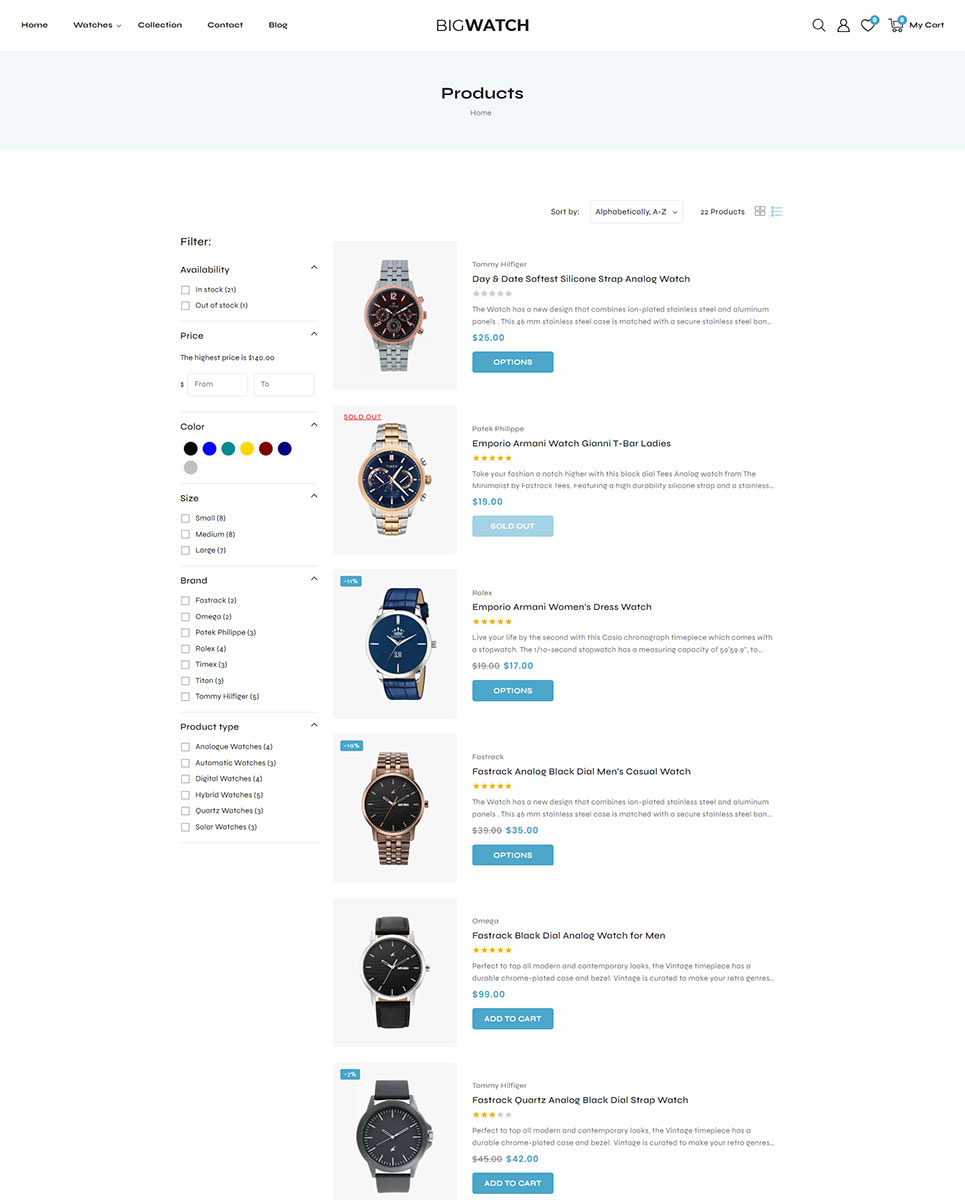Screen dimensions: 965x1200
Task: Open the wishlist heart icon
Action: pos(868,25)
